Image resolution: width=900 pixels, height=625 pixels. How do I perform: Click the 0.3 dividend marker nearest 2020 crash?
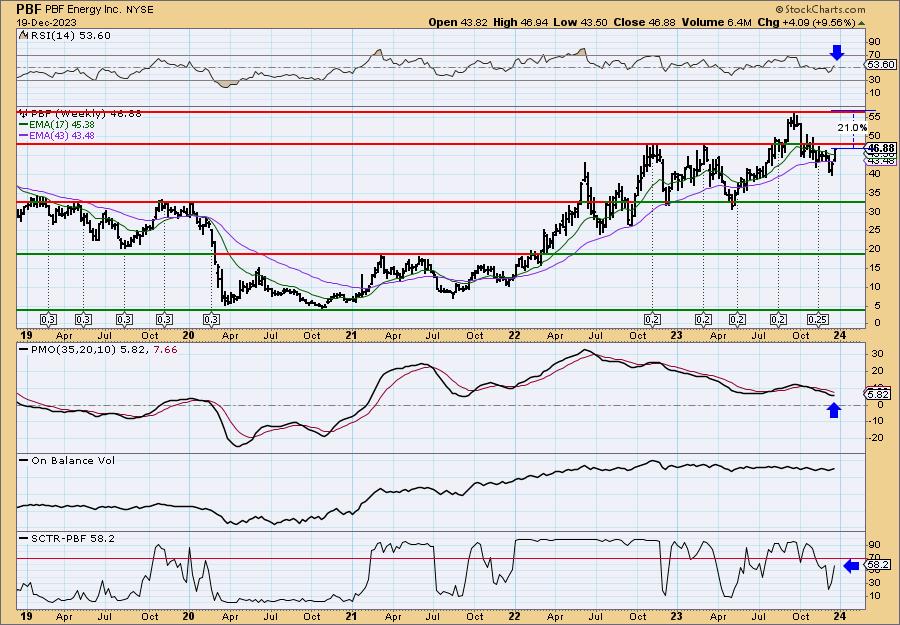coord(212,319)
